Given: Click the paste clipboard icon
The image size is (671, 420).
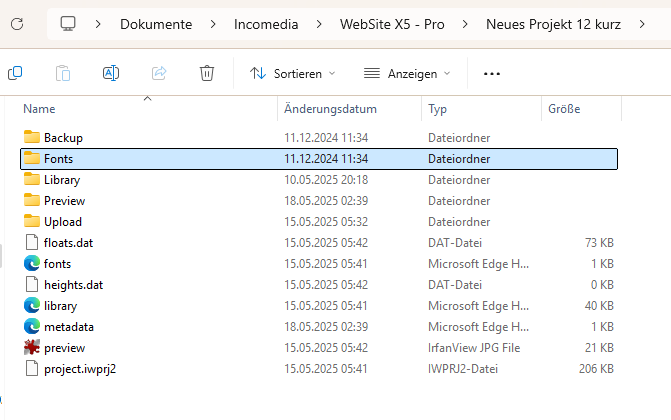Looking at the screenshot, I should [x=63, y=73].
